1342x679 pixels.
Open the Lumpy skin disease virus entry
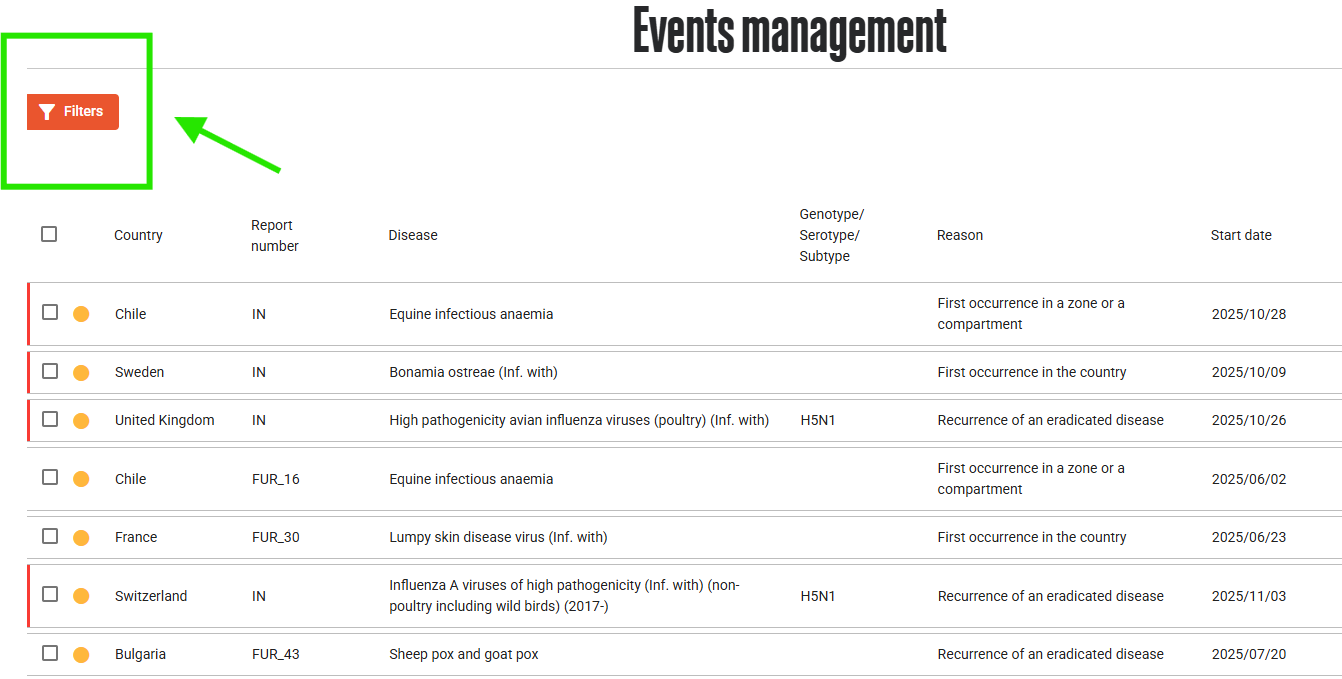[498, 537]
